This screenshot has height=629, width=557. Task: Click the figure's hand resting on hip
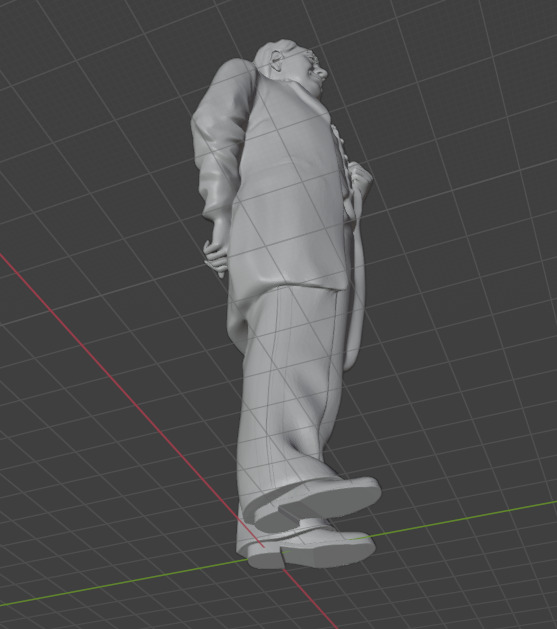(215, 258)
